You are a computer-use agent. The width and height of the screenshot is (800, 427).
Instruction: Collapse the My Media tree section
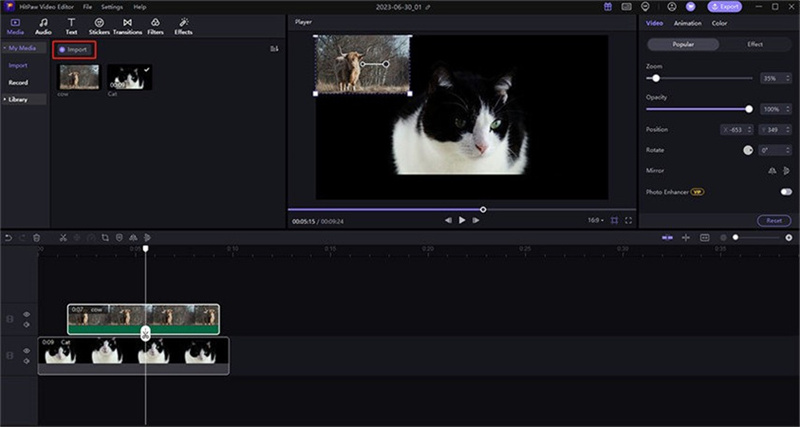click(5, 48)
